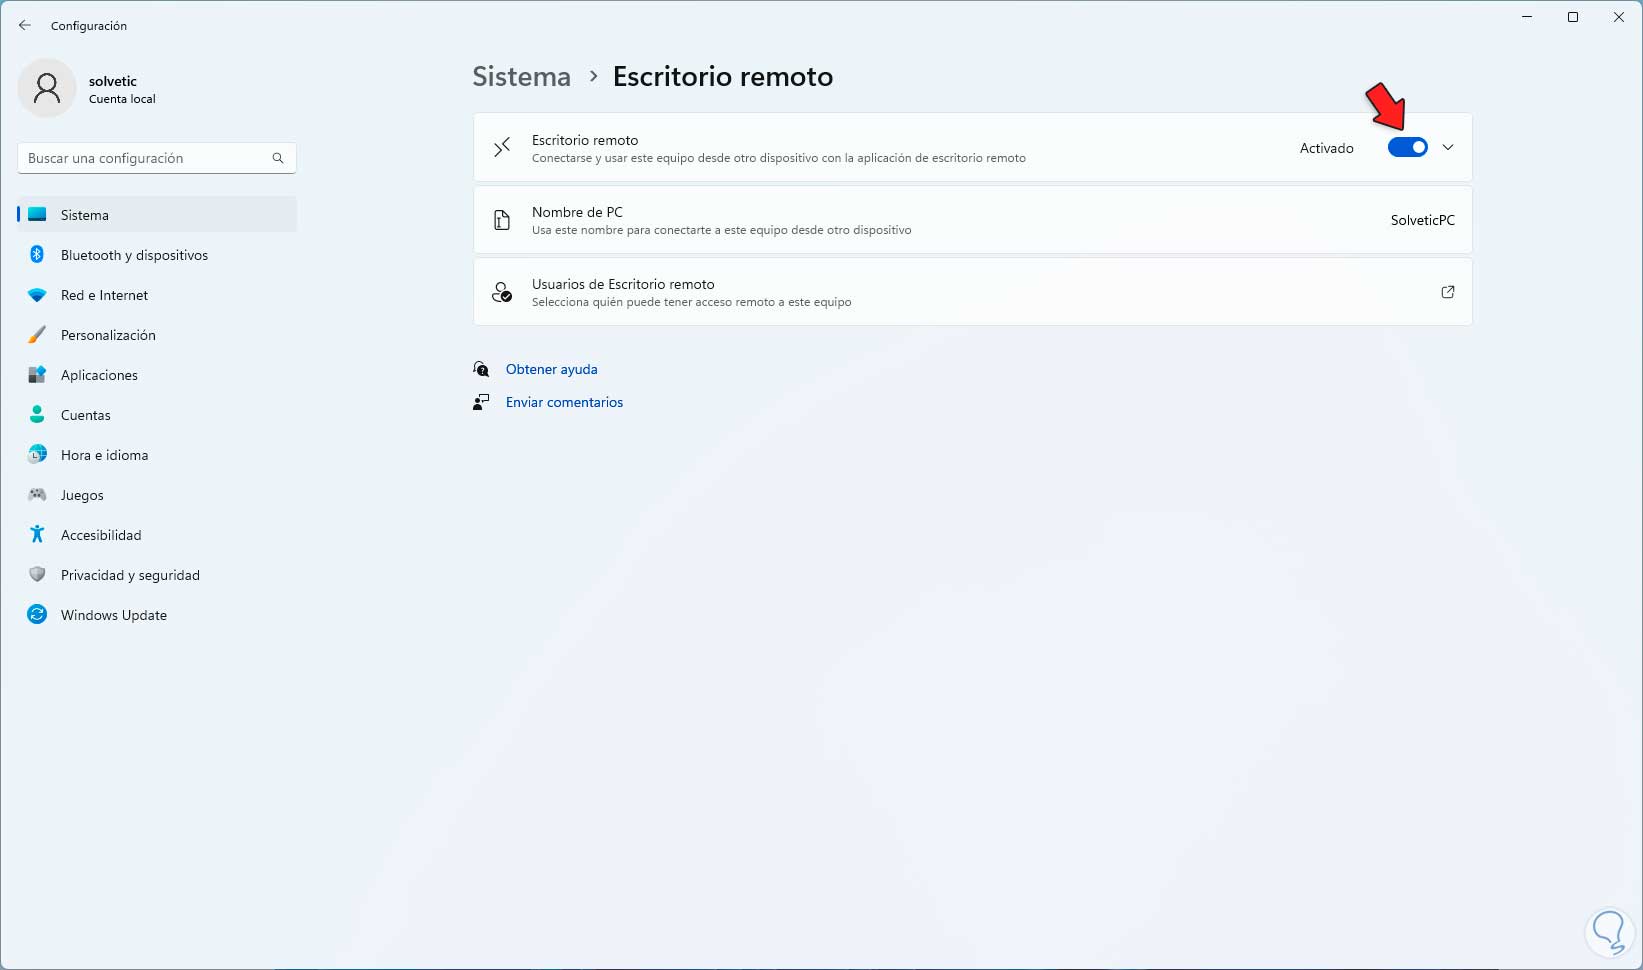
Task: Navigate to Cuentas
Action: [157, 415]
